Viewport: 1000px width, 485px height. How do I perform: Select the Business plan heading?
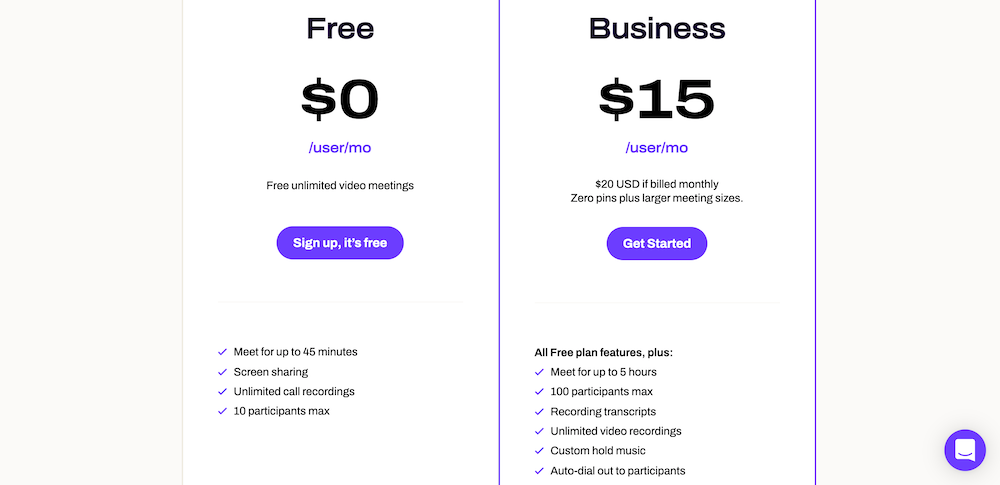click(657, 28)
